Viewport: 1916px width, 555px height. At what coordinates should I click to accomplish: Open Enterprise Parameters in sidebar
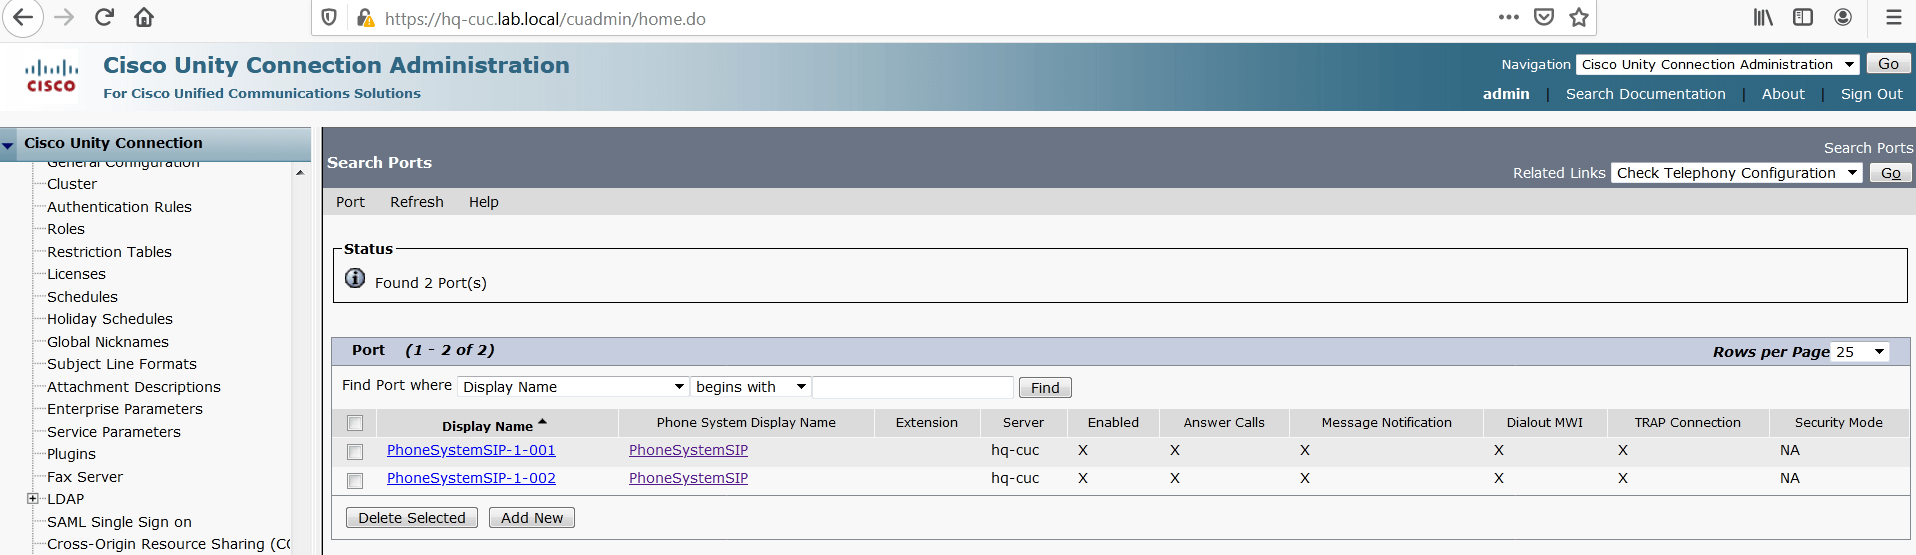(x=125, y=409)
